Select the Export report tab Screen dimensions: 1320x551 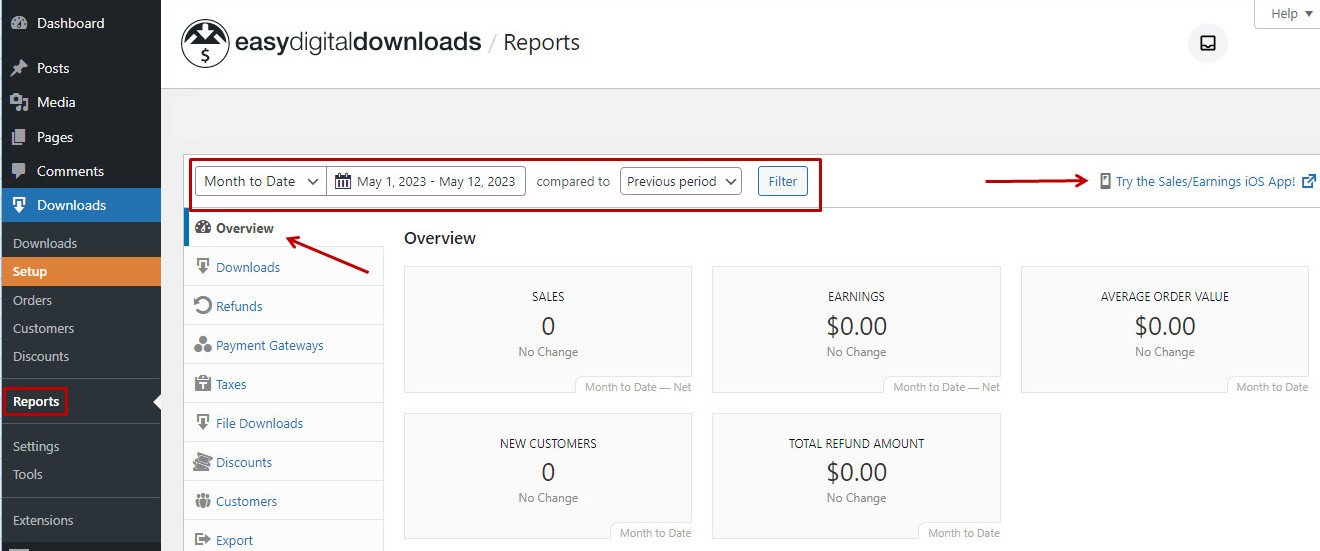pos(284,538)
